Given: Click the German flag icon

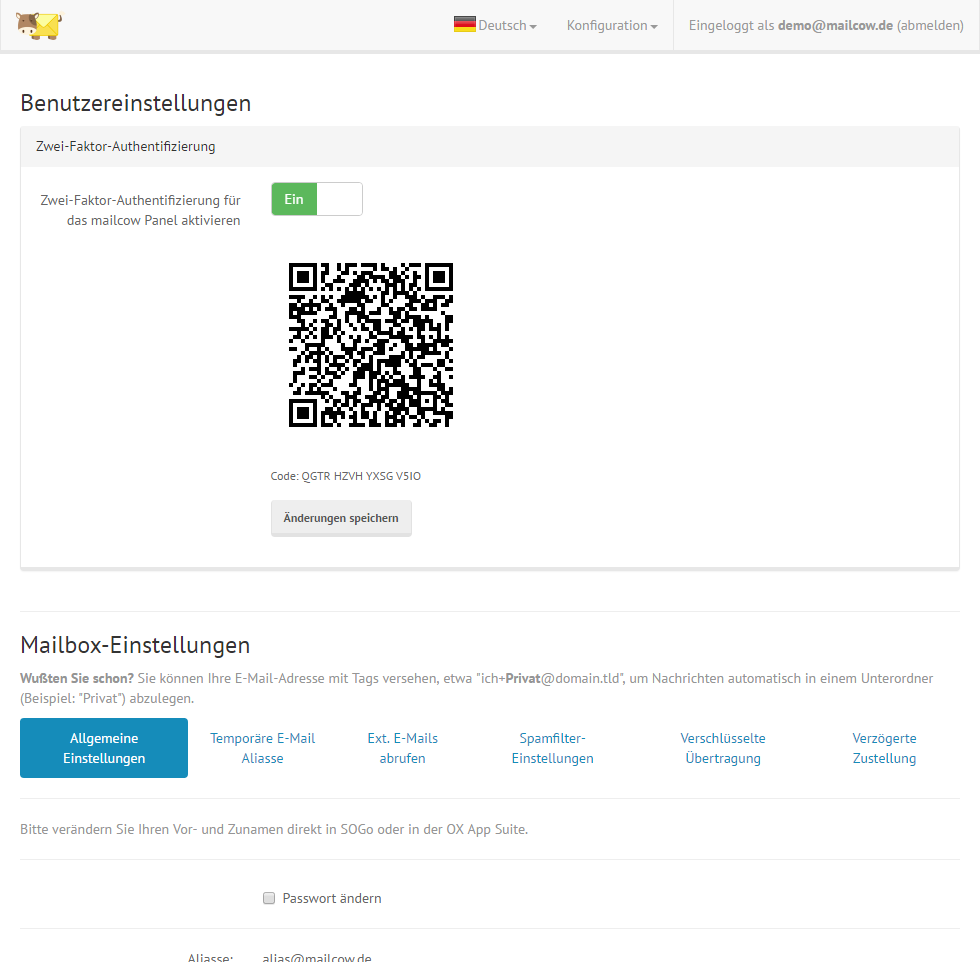Looking at the screenshot, I should click(x=464, y=25).
